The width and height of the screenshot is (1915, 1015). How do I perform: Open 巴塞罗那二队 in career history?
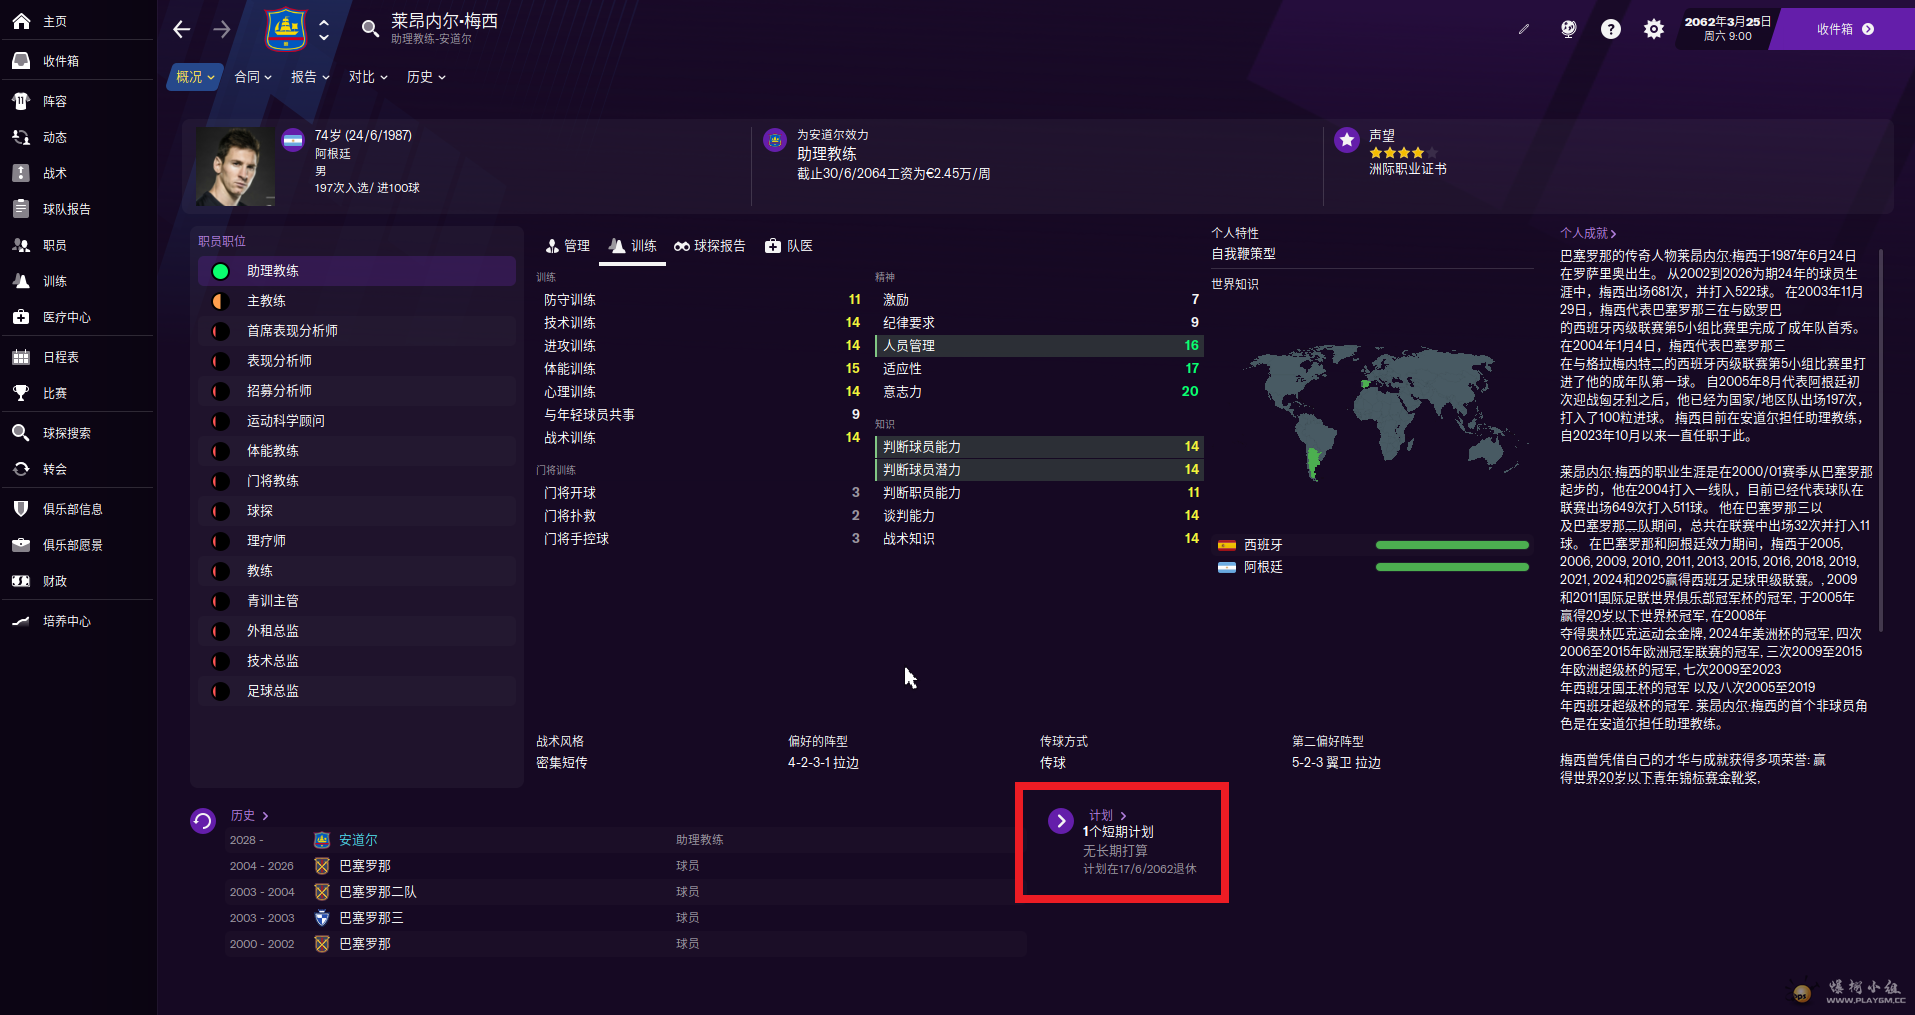click(378, 892)
